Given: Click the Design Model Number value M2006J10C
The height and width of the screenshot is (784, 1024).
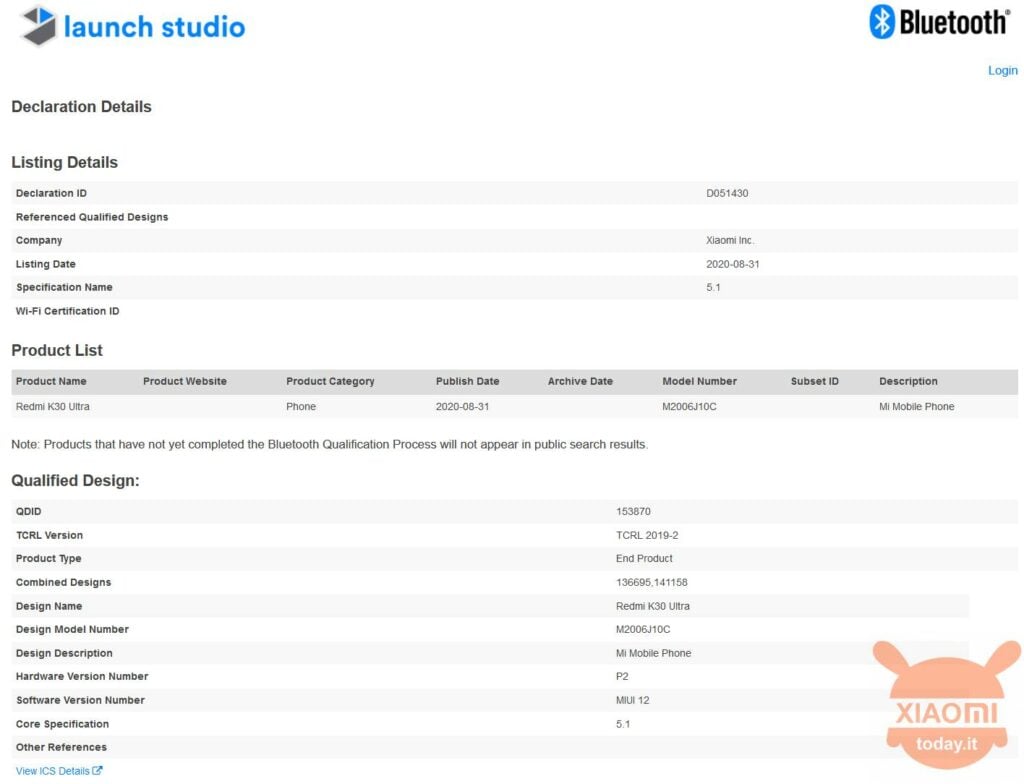Looking at the screenshot, I should 643,629.
